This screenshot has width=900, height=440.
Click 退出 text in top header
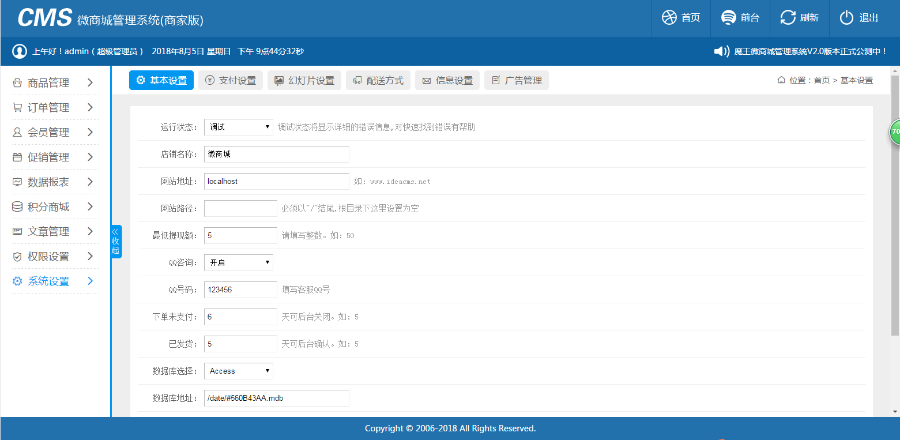868,18
